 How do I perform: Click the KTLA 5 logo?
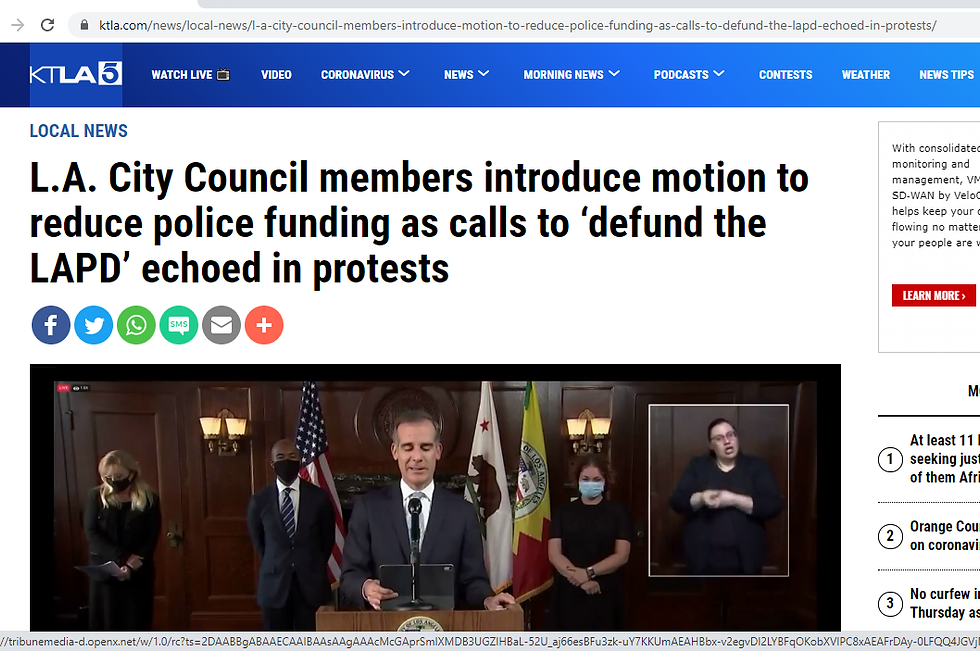tap(76, 74)
